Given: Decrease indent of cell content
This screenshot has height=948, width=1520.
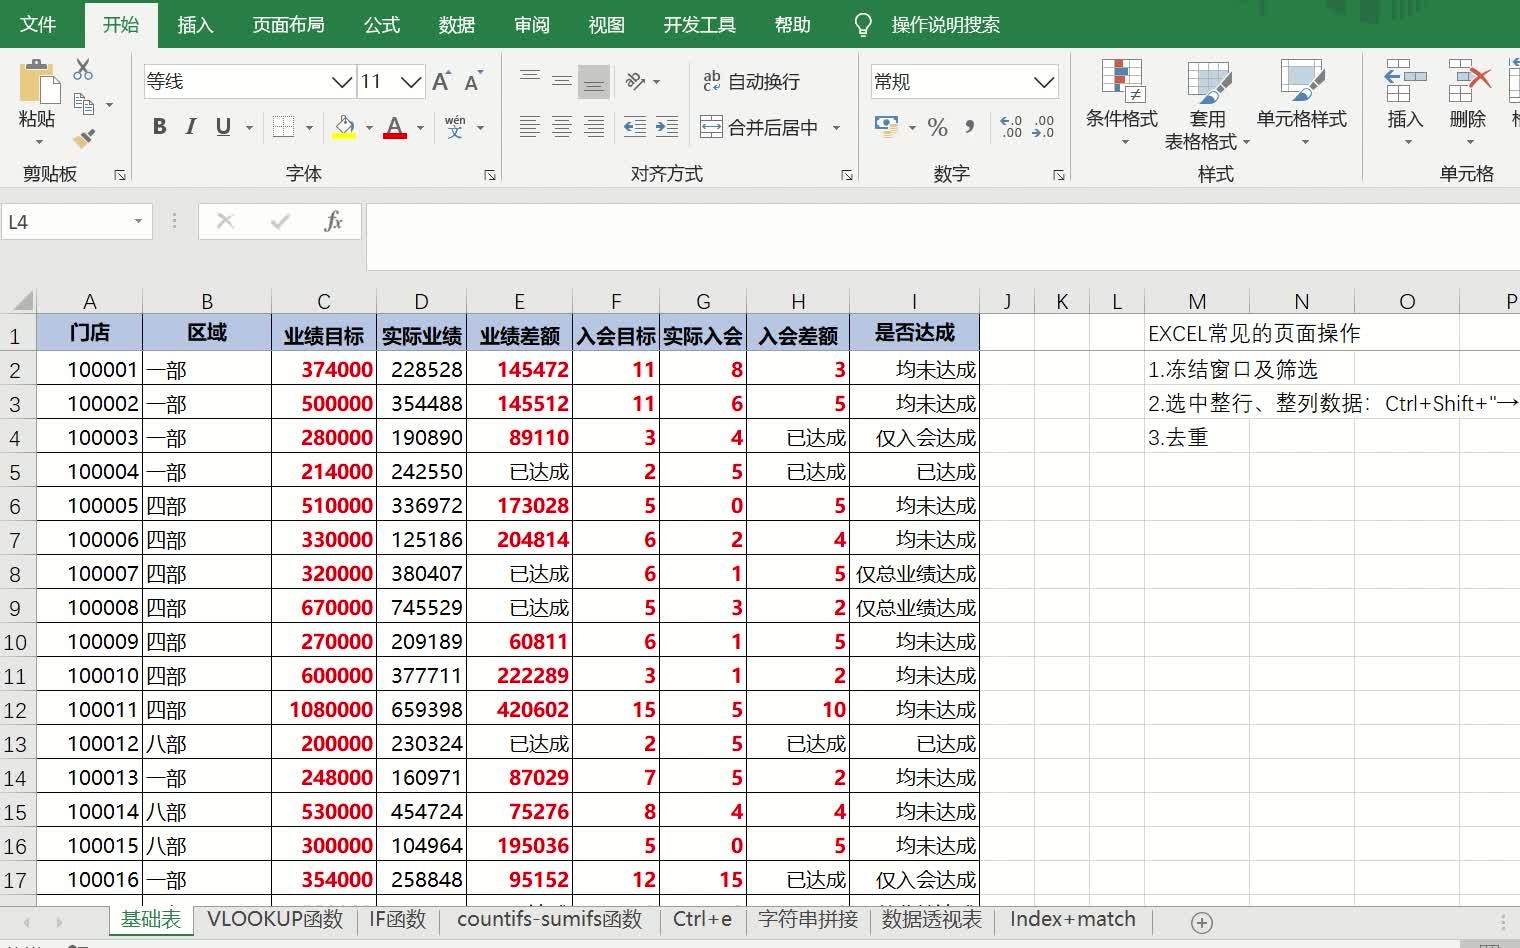Looking at the screenshot, I should click(635, 127).
